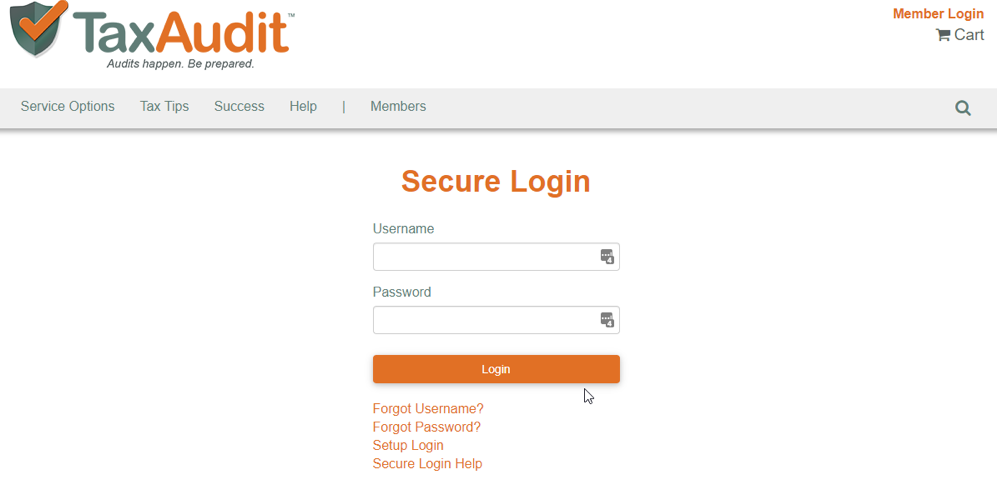The image size is (997, 493).
Task: Click the autofill icon in Username field
Action: click(x=607, y=257)
